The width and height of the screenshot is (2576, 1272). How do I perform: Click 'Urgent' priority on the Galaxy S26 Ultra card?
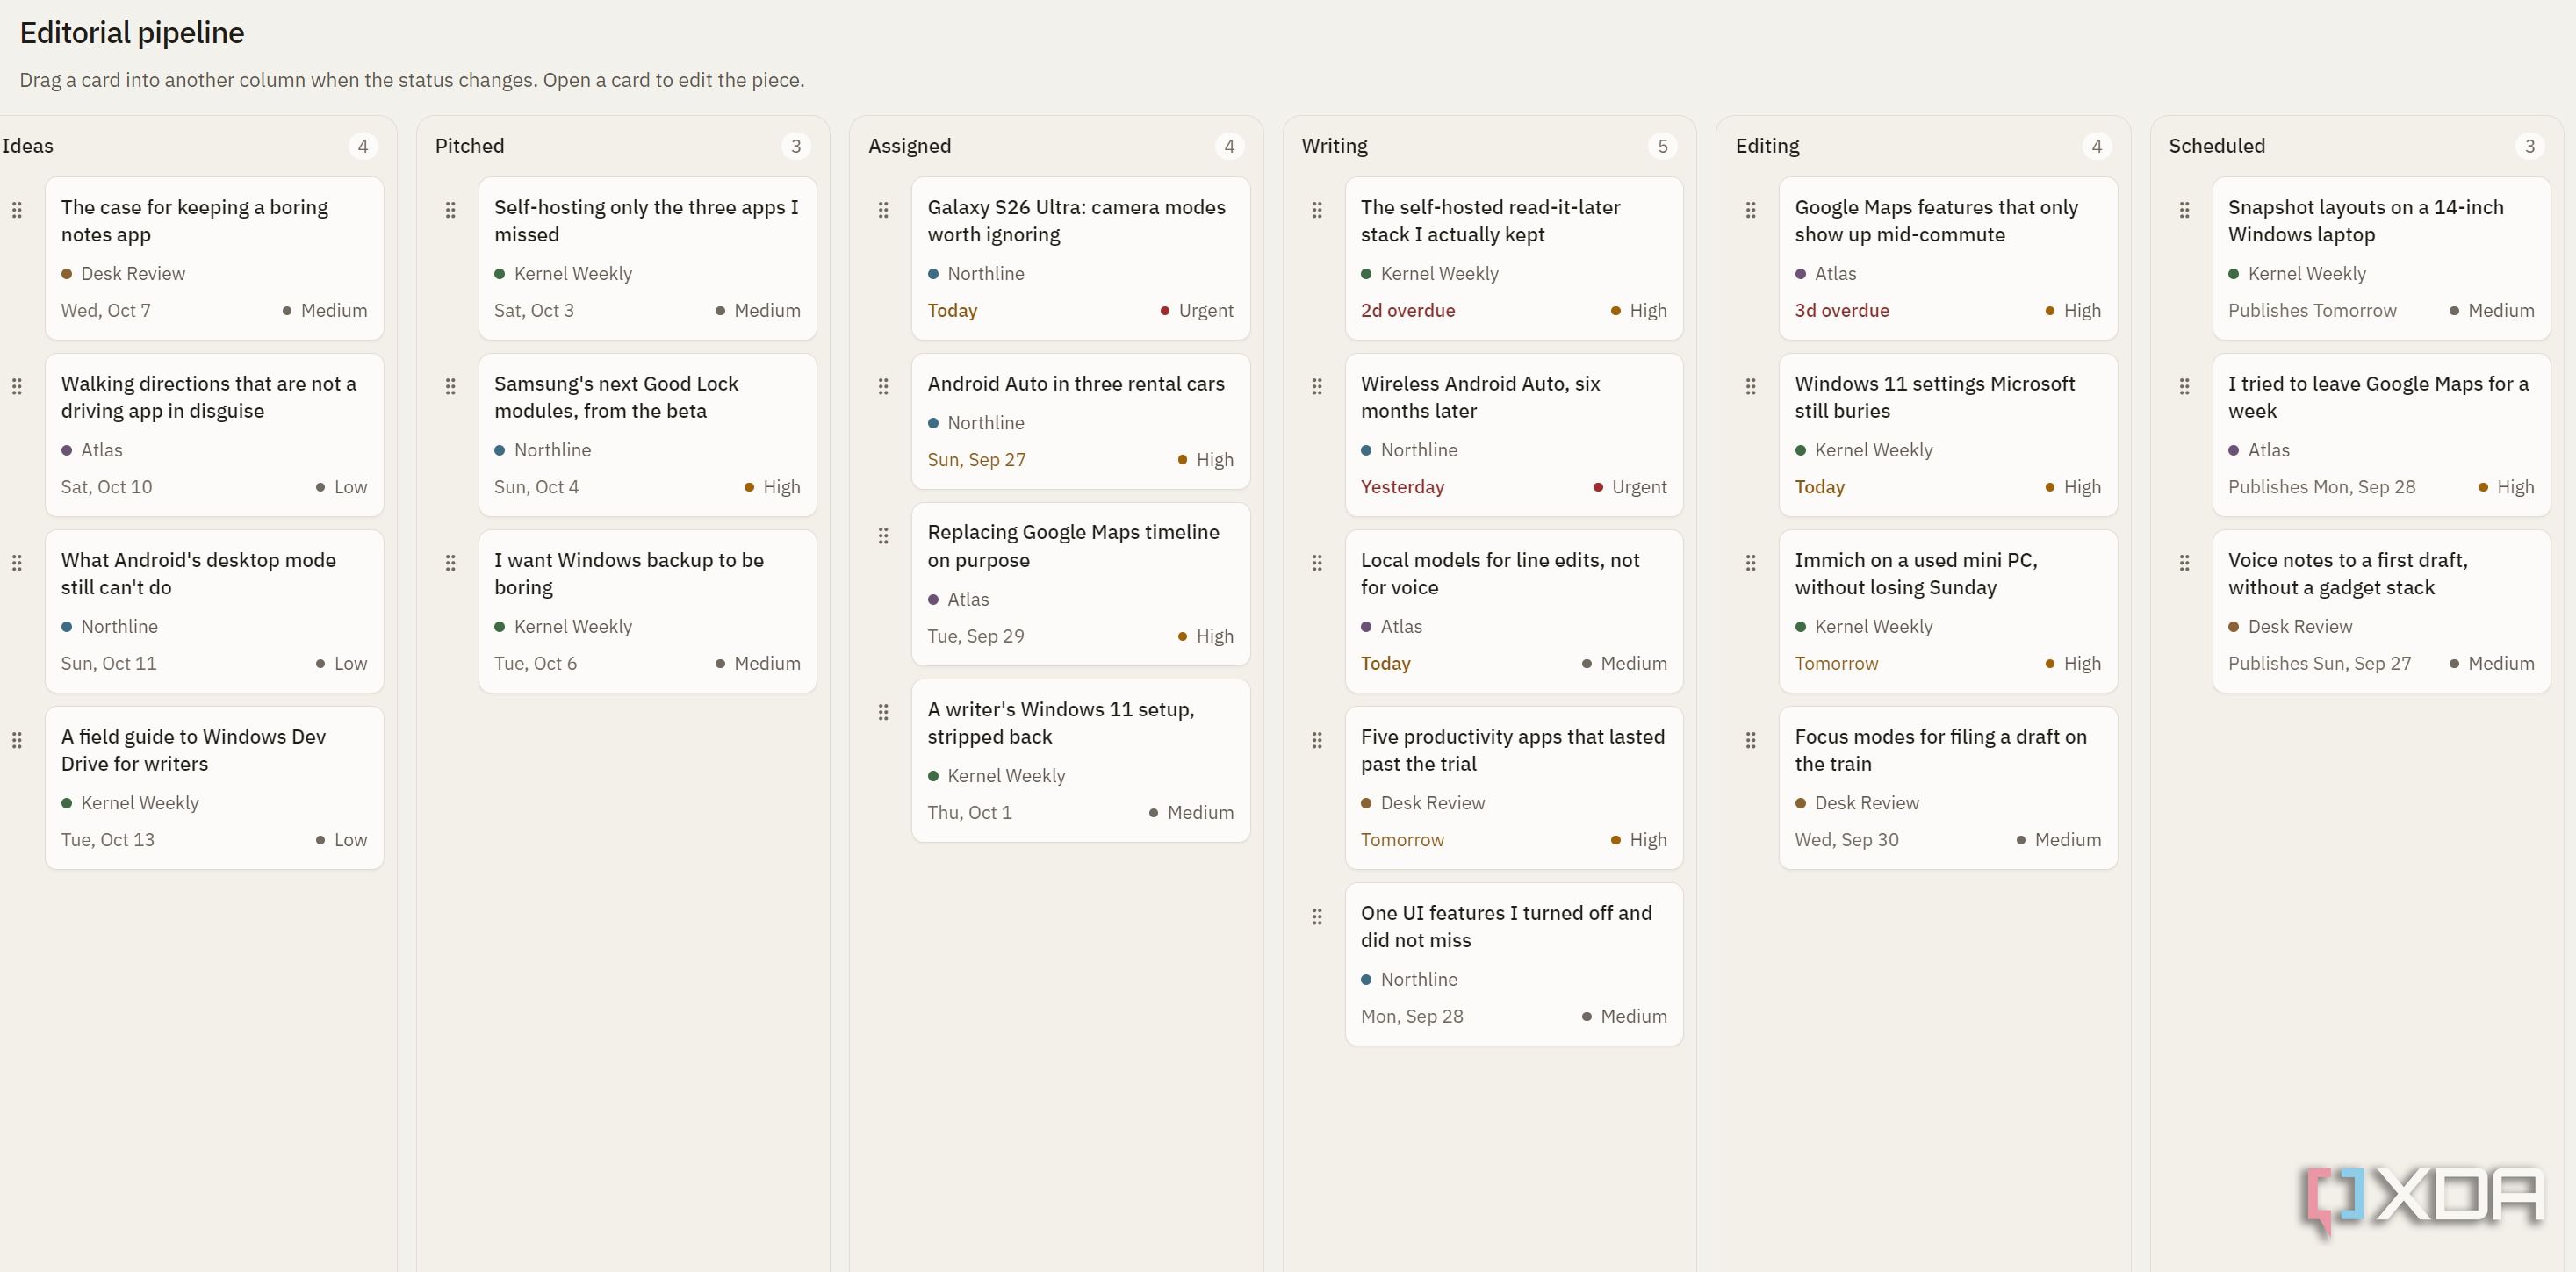(x=1197, y=311)
